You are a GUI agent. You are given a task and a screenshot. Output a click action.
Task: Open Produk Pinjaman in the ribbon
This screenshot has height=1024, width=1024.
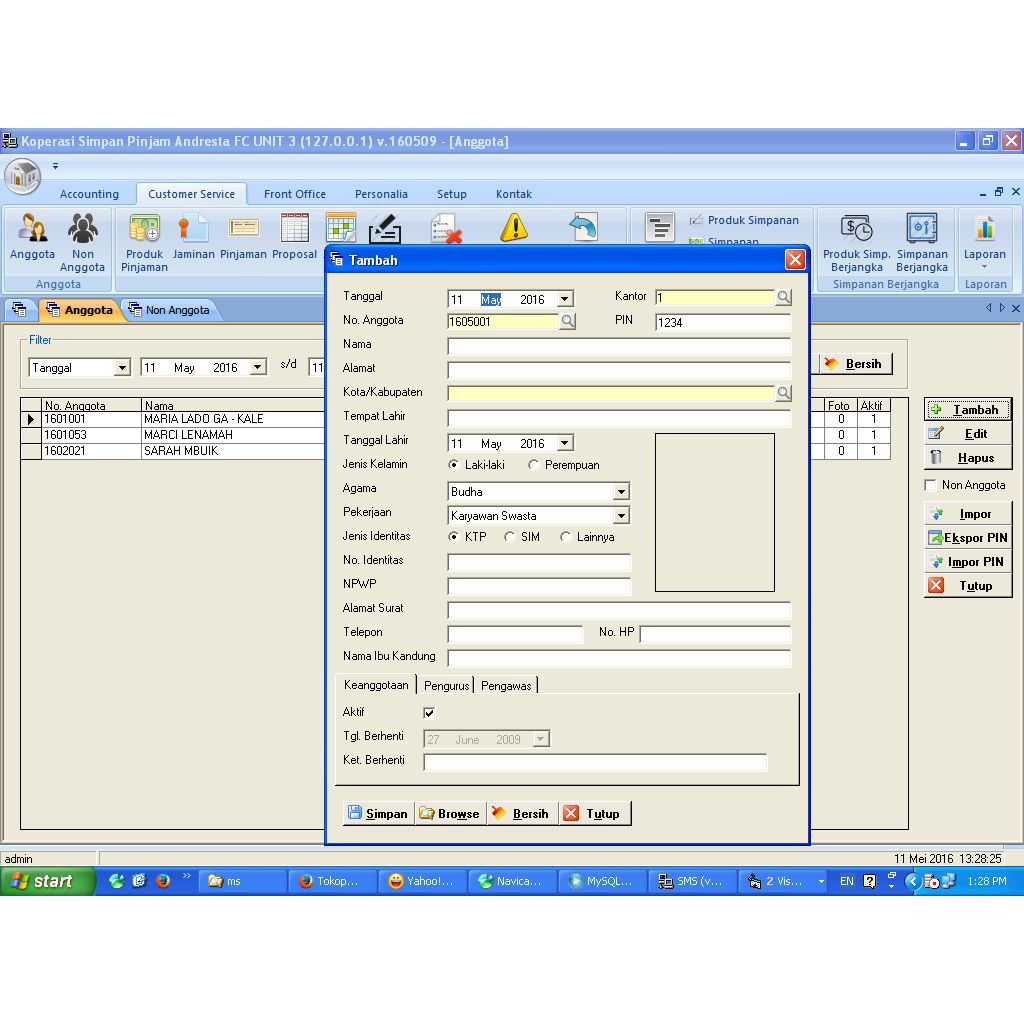coord(144,242)
